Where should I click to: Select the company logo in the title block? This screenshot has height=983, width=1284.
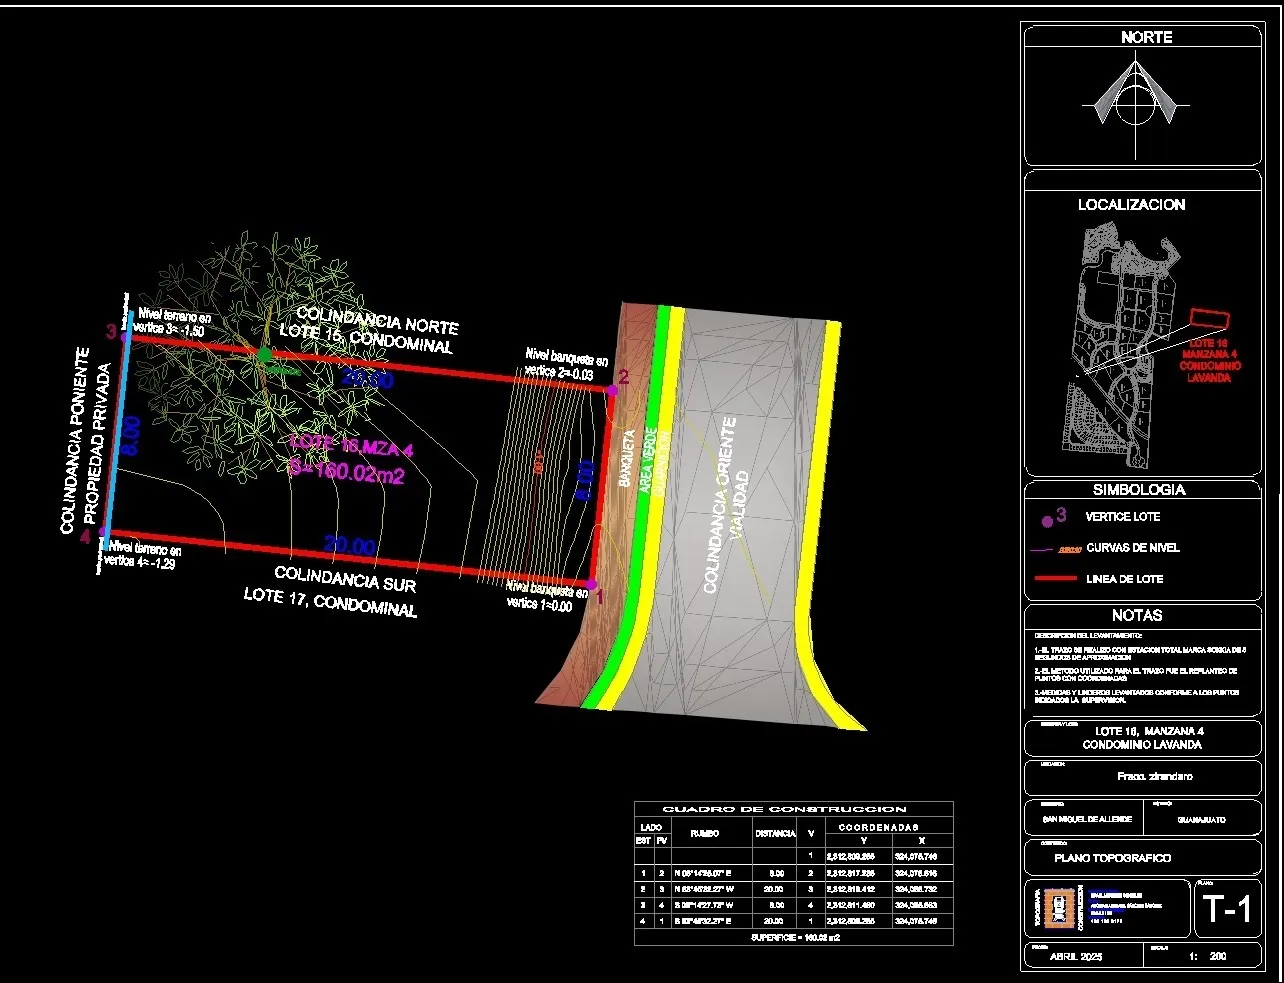[1059, 908]
